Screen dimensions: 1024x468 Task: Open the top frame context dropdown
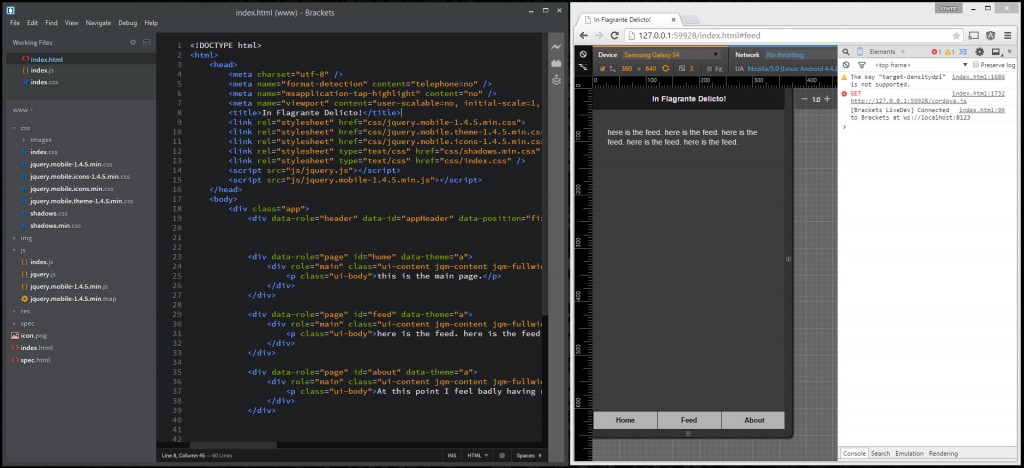pyautogui.click(x=921, y=65)
